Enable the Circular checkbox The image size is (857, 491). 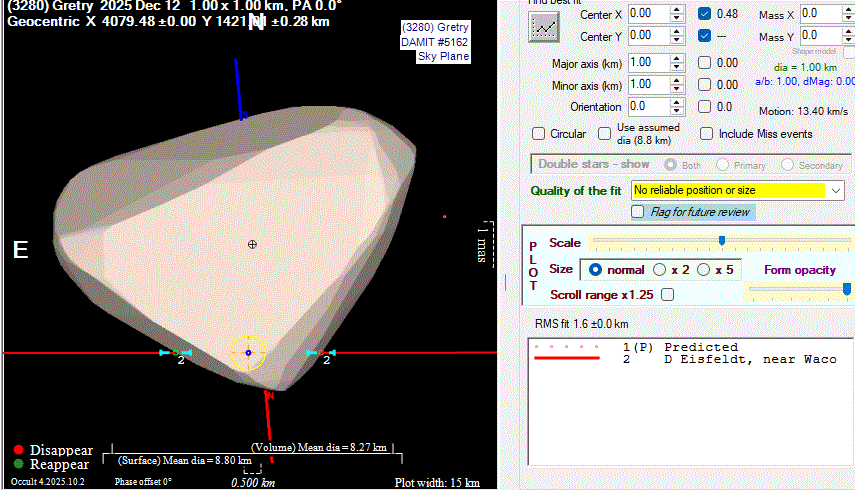(539, 133)
